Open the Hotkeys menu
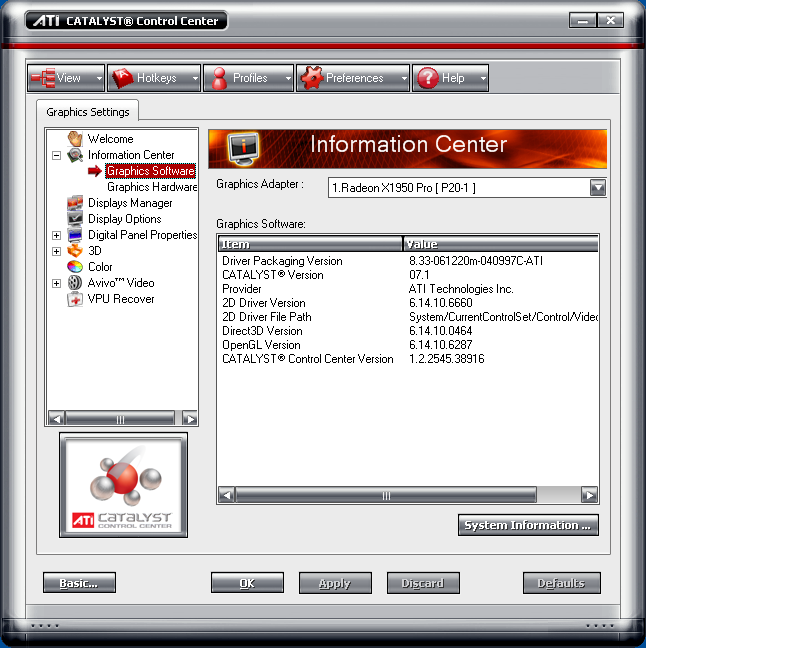The height and width of the screenshot is (648, 800). (154, 78)
